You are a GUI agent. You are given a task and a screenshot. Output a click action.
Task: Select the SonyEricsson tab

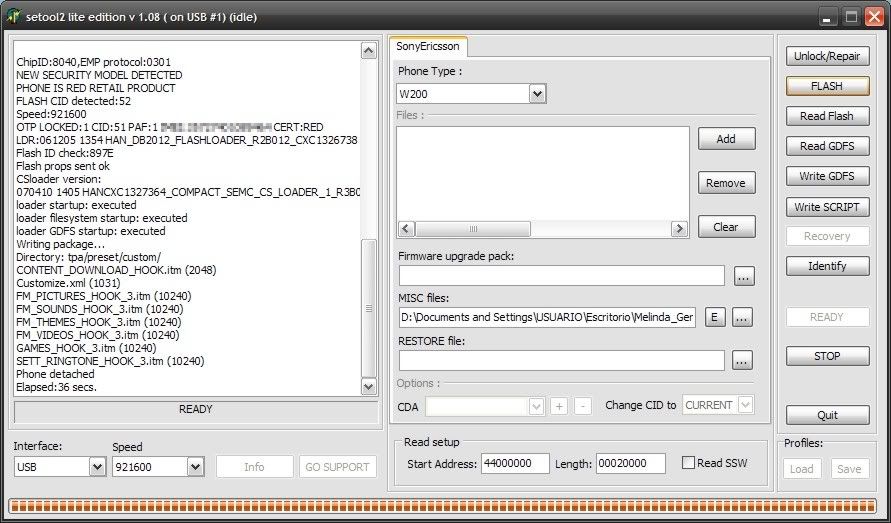pos(428,47)
